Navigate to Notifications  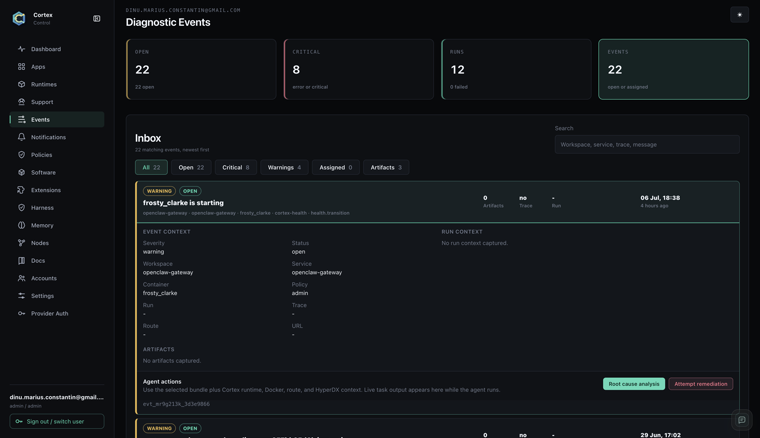coord(57,137)
